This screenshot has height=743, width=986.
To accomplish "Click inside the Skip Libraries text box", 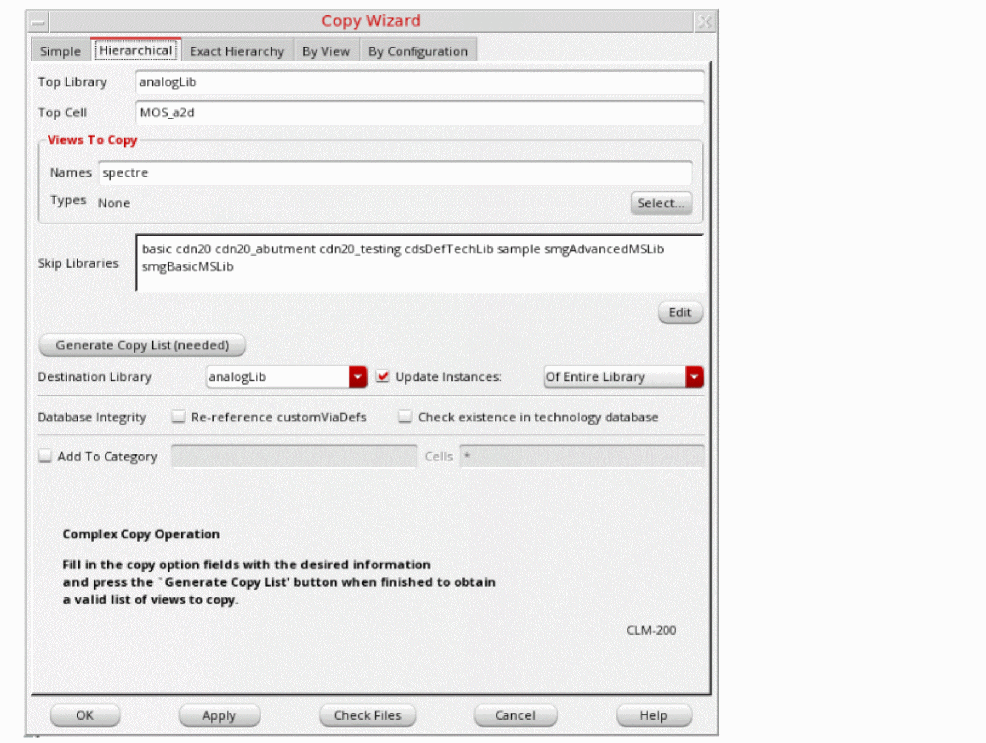I will 419,263.
